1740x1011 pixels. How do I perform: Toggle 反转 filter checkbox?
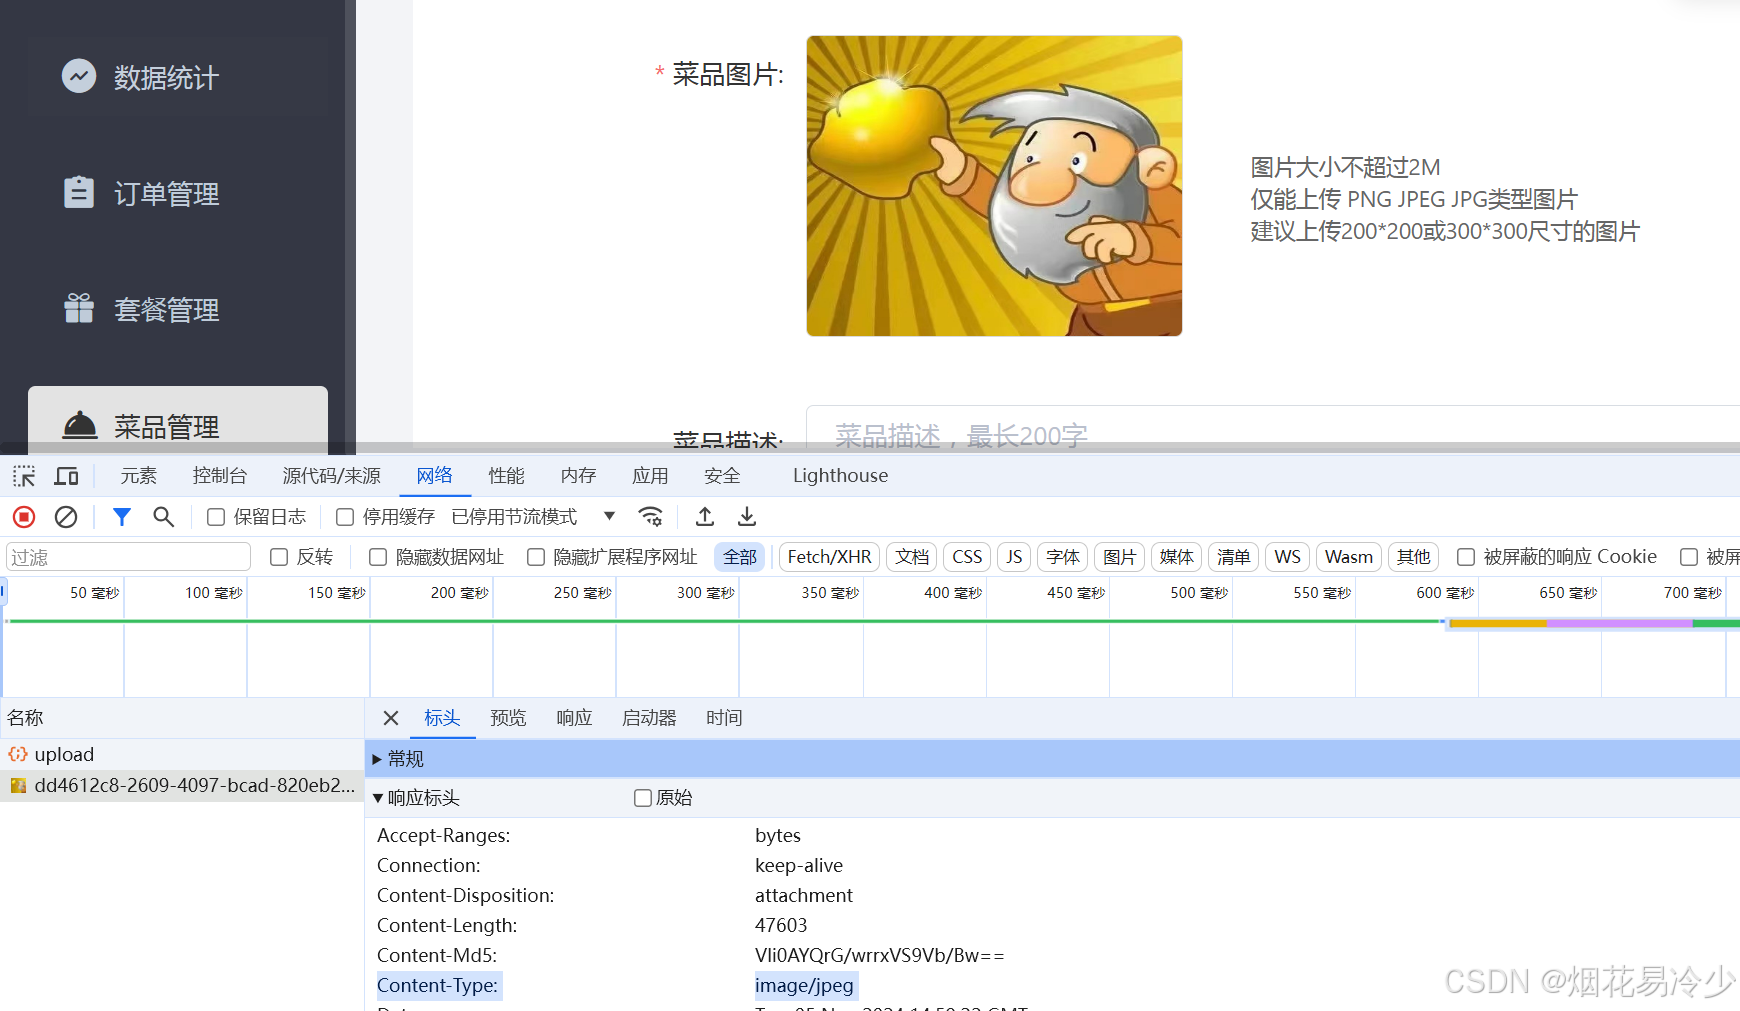[x=279, y=557]
